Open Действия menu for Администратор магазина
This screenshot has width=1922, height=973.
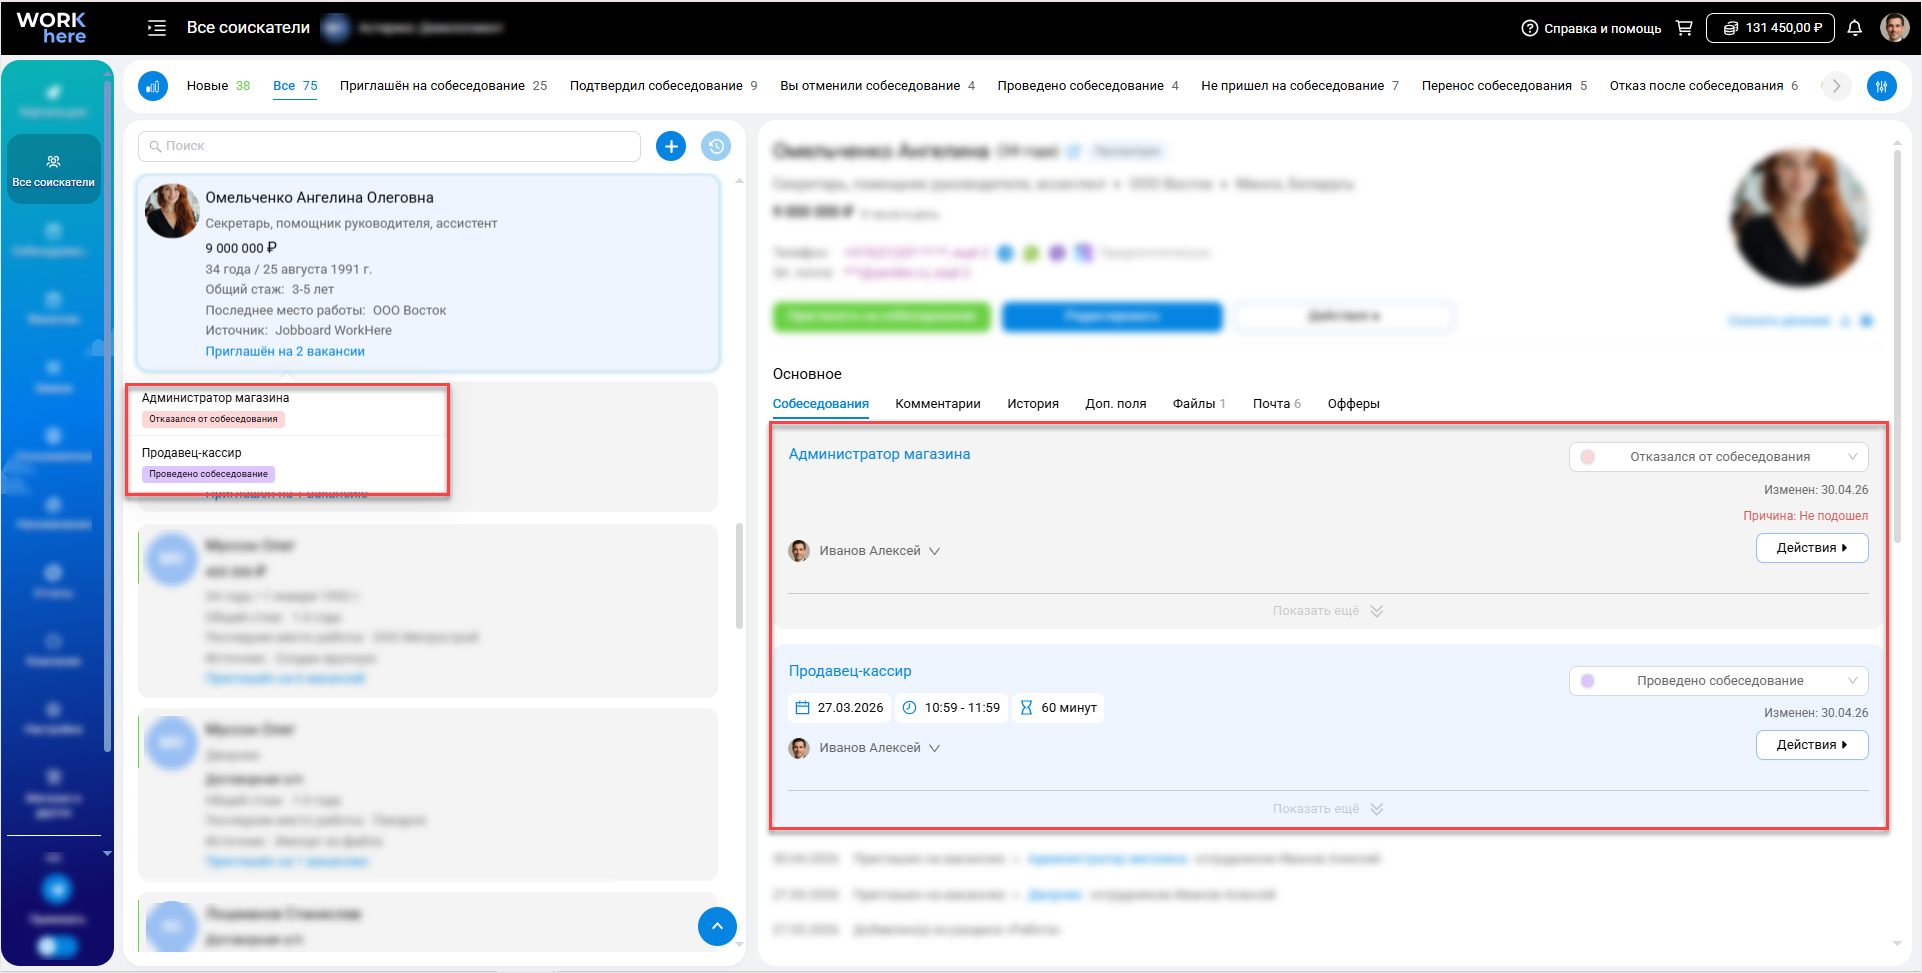[1812, 548]
